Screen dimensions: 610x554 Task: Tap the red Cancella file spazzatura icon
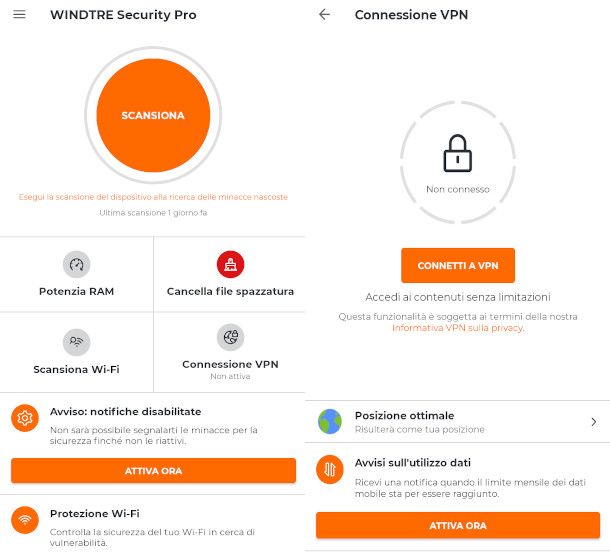point(230,264)
